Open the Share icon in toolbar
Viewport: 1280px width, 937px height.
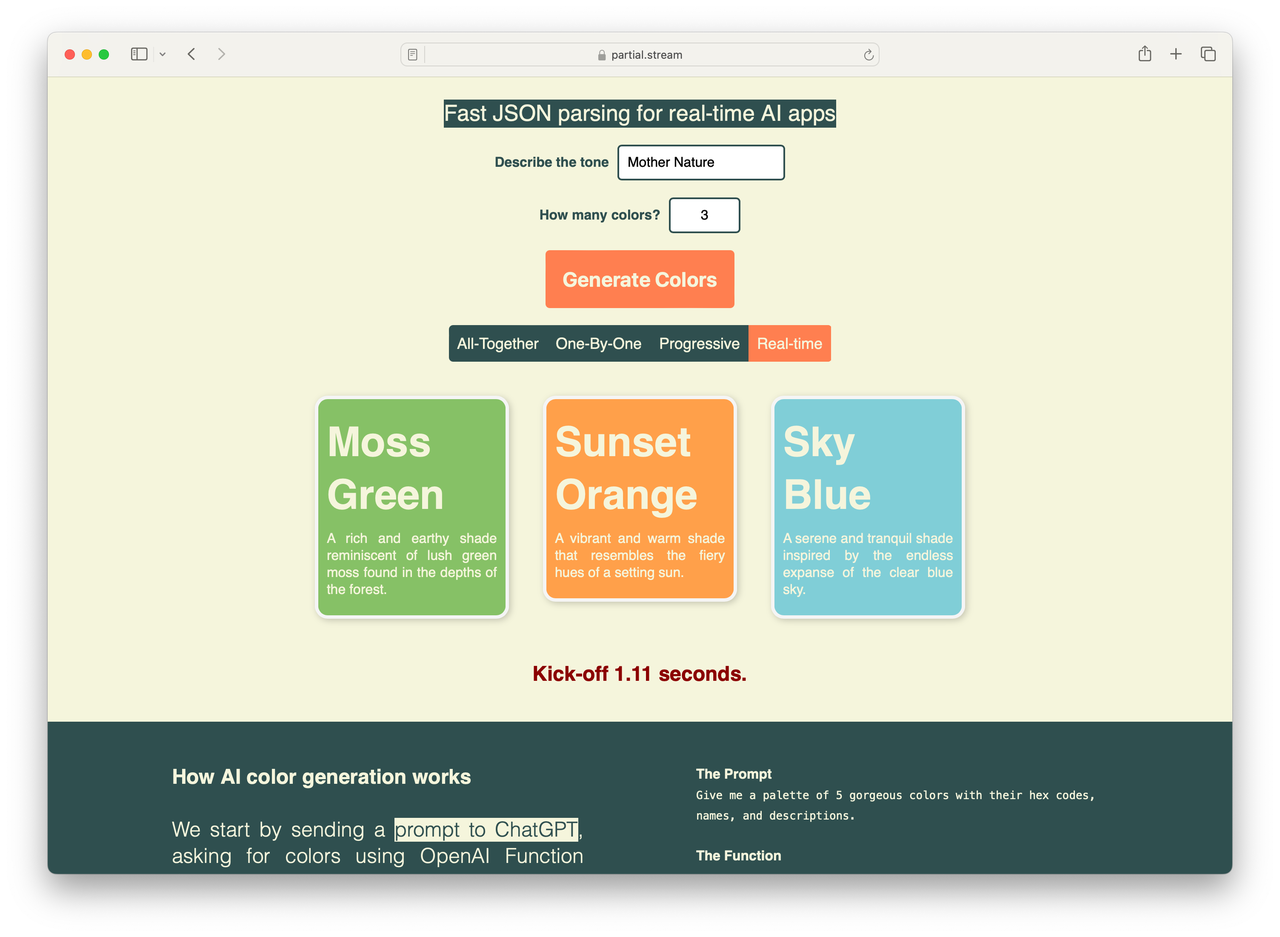tap(1144, 54)
